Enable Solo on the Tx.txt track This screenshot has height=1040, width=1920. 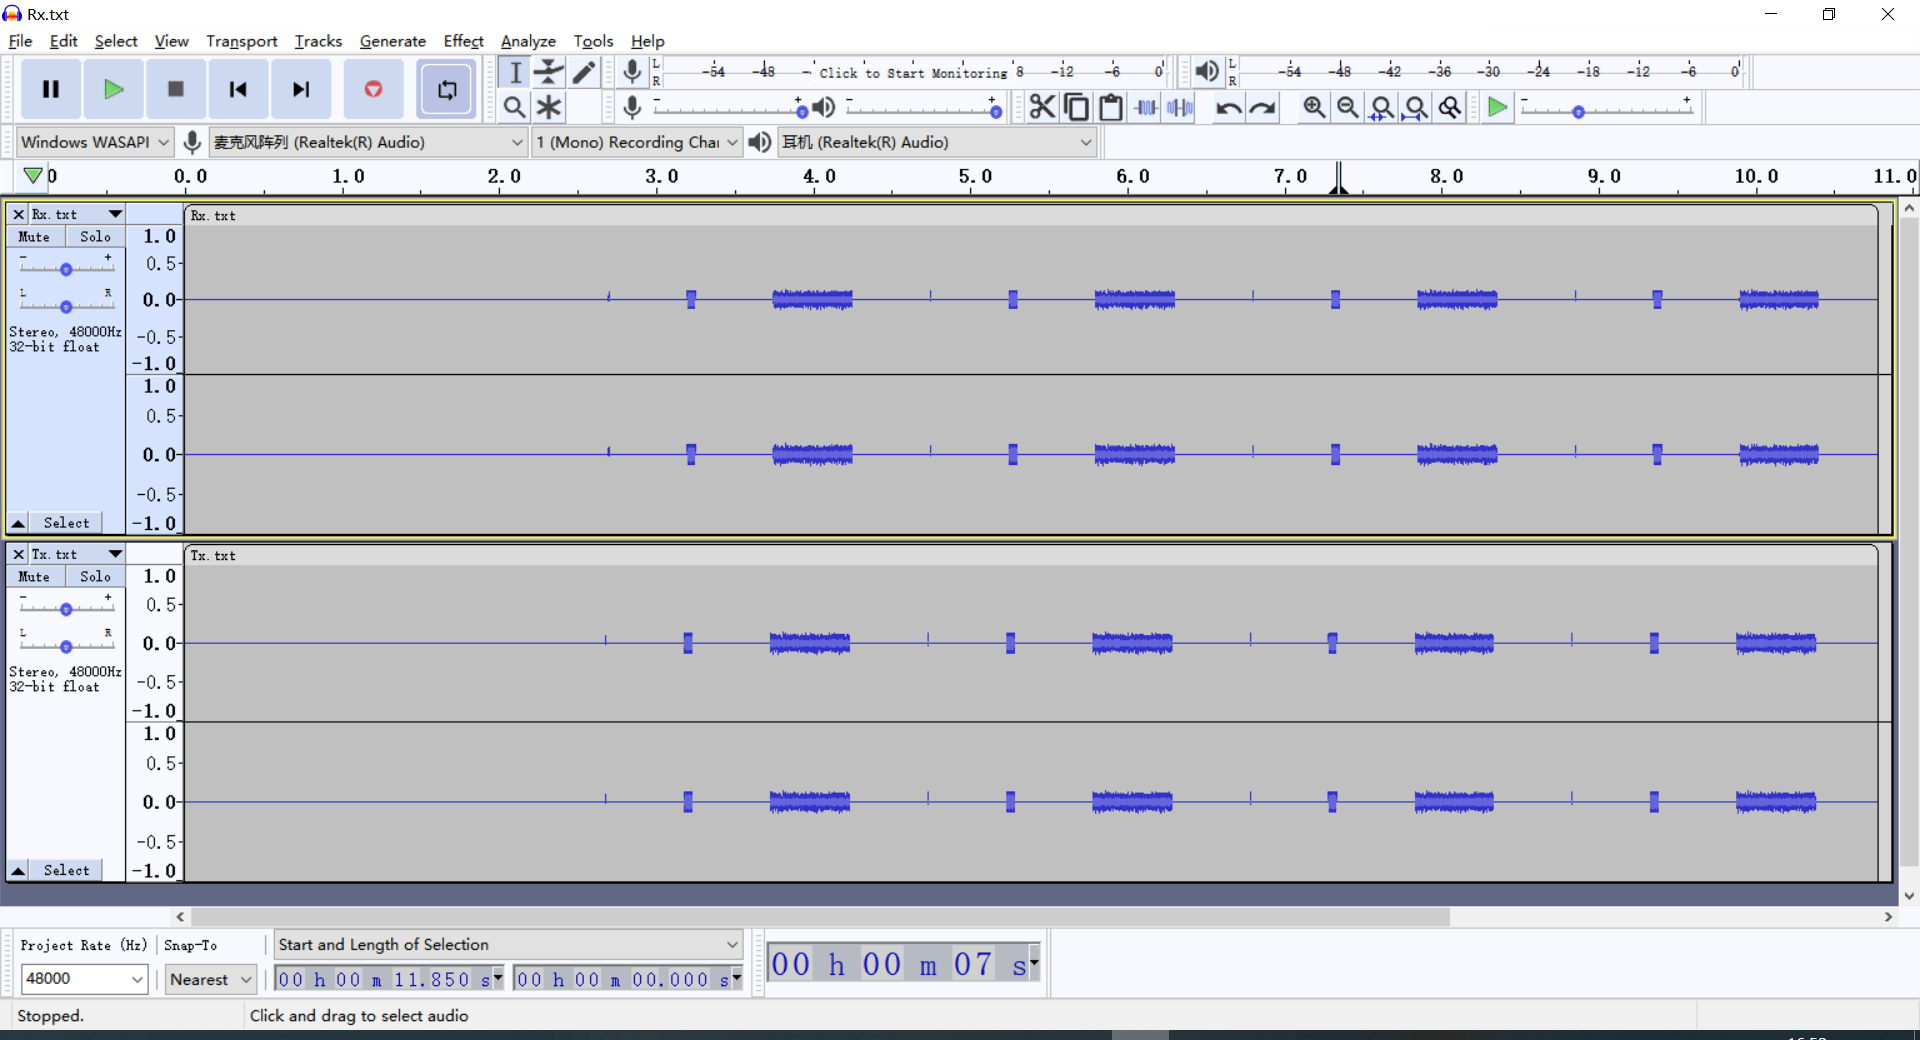(95, 576)
